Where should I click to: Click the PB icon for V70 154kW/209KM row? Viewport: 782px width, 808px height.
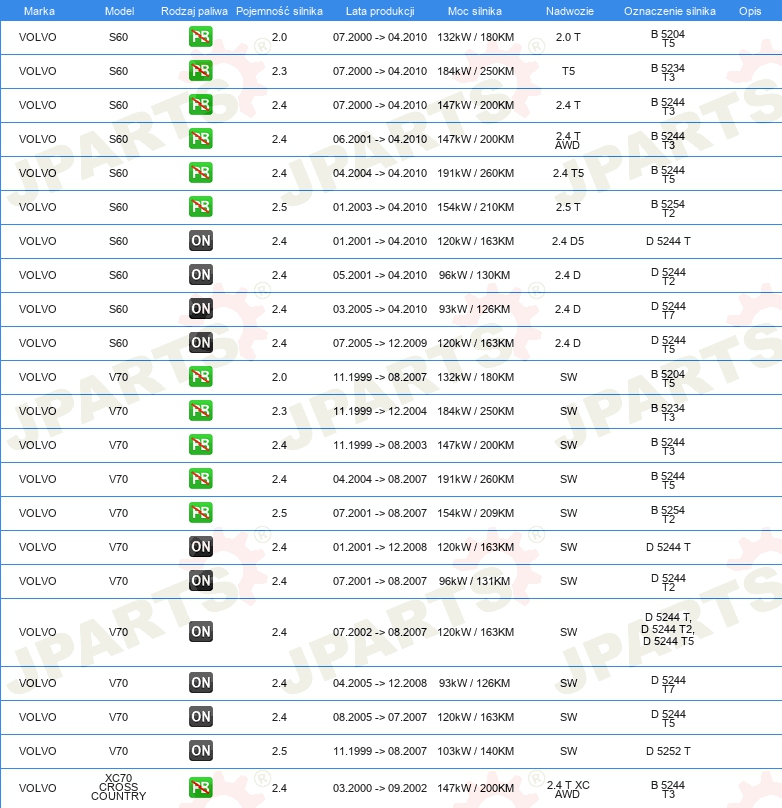click(x=200, y=513)
